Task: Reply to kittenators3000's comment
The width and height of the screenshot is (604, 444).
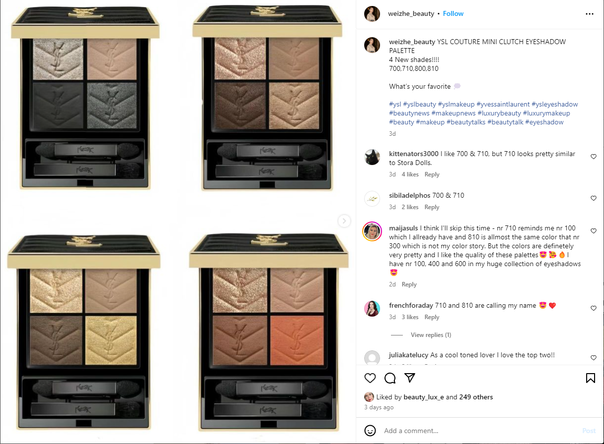Action: [432, 174]
